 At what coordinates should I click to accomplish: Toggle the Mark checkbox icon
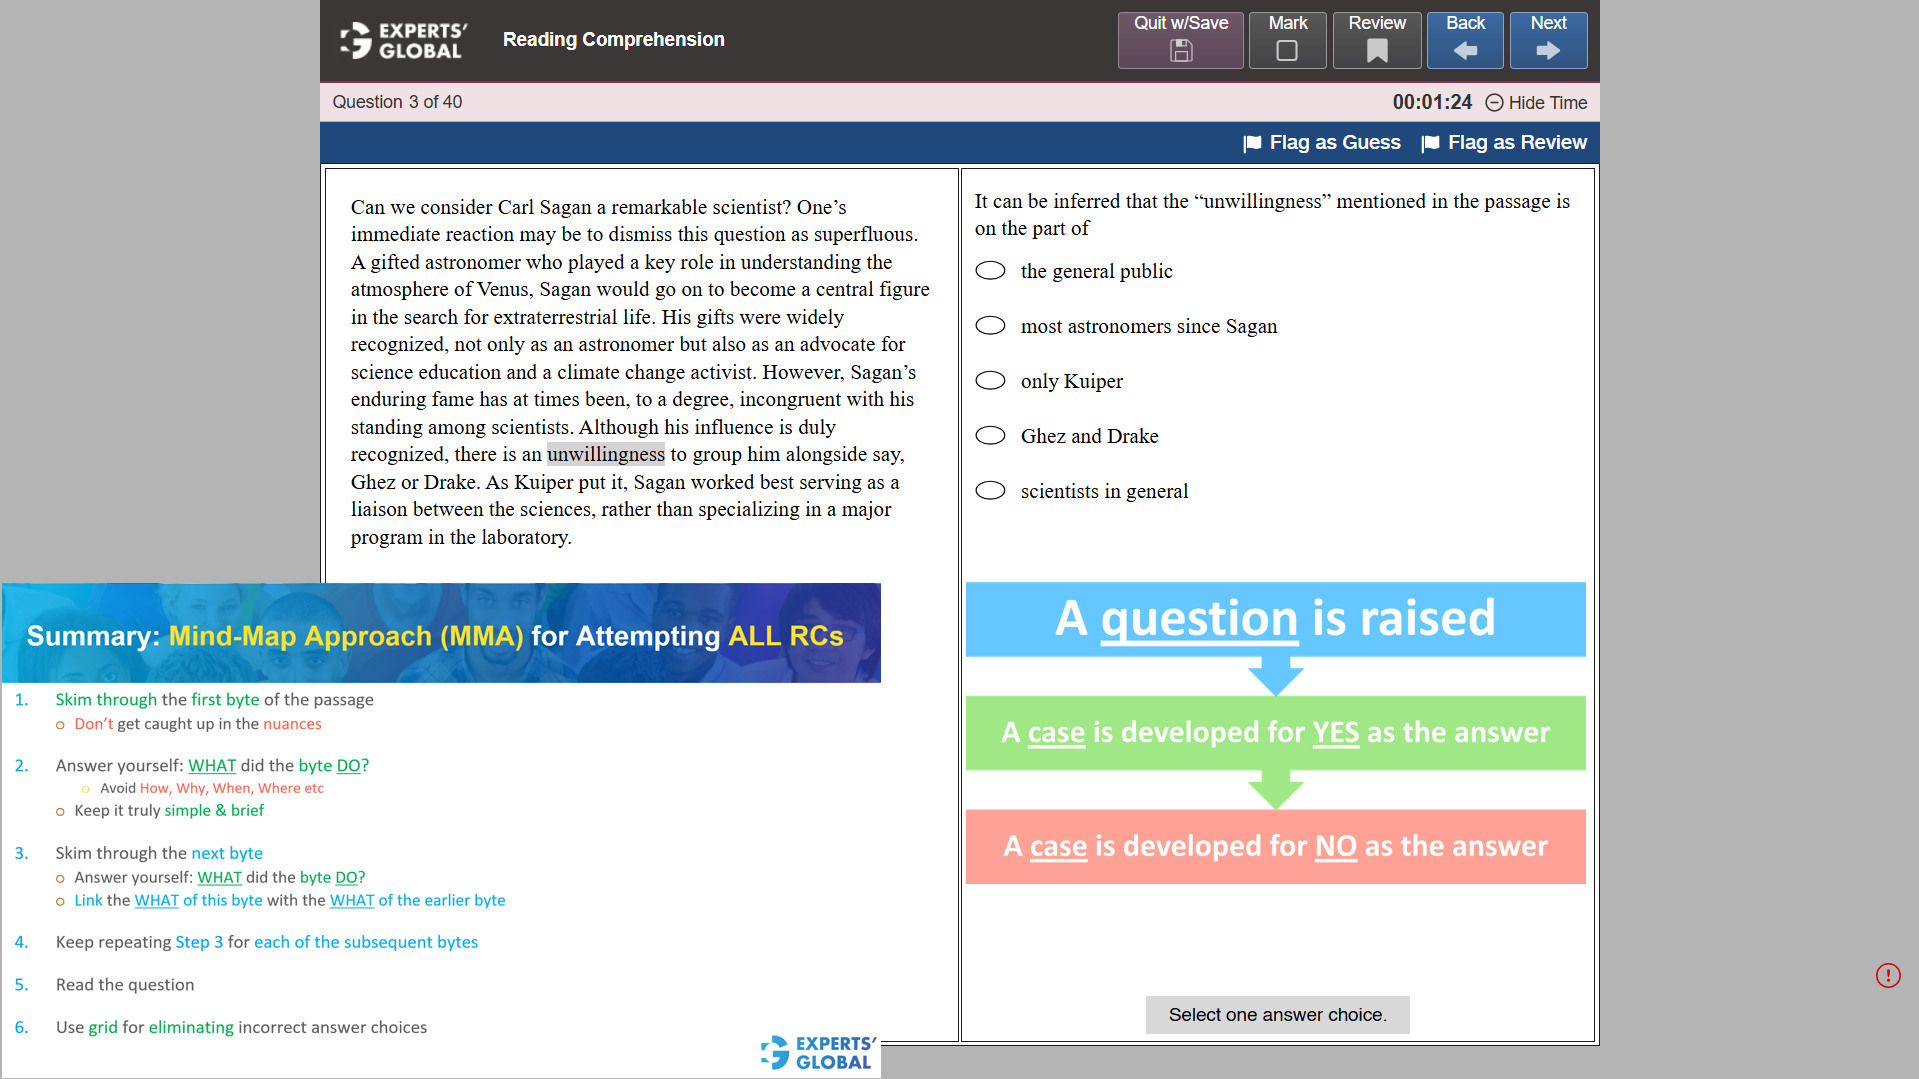pyautogui.click(x=1287, y=51)
